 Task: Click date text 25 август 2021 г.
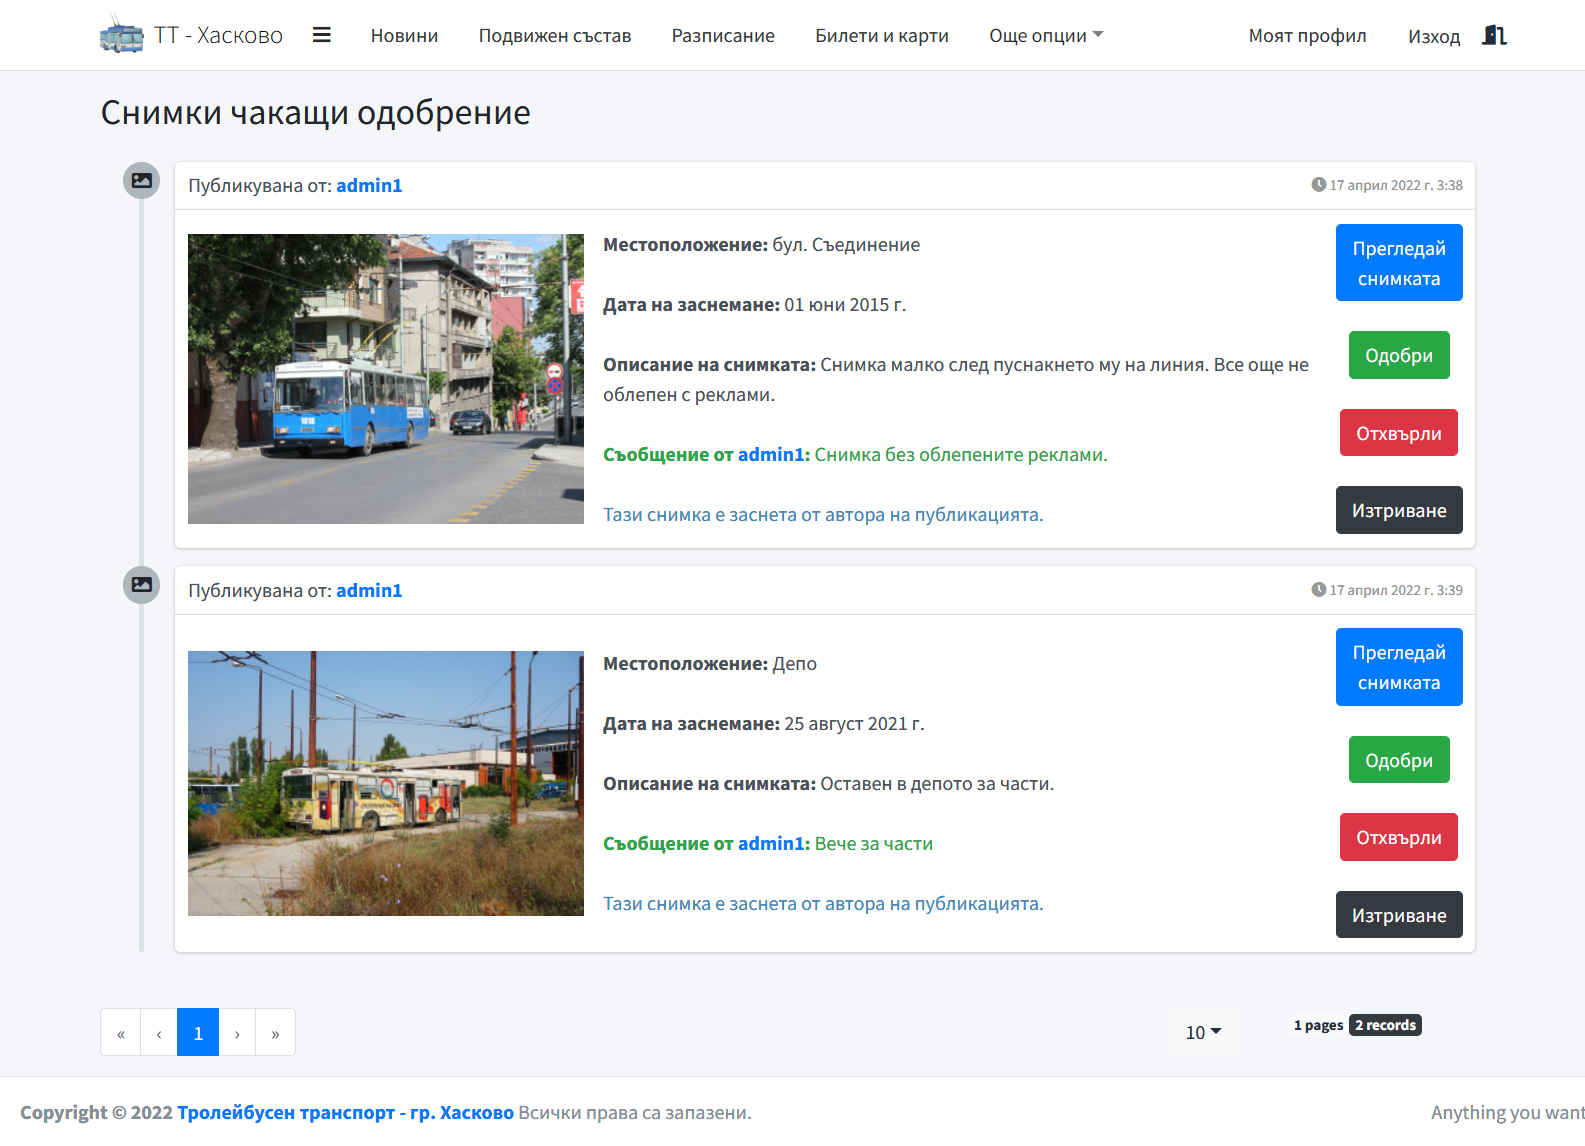coord(854,723)
